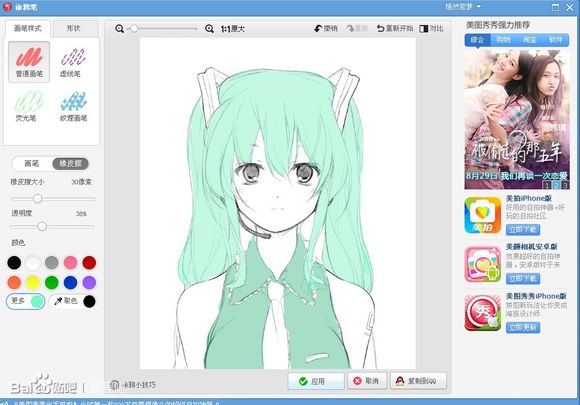Viewport: 580px width, 405px height.
Task: Go to ad banner page 3
Action: 565,185
